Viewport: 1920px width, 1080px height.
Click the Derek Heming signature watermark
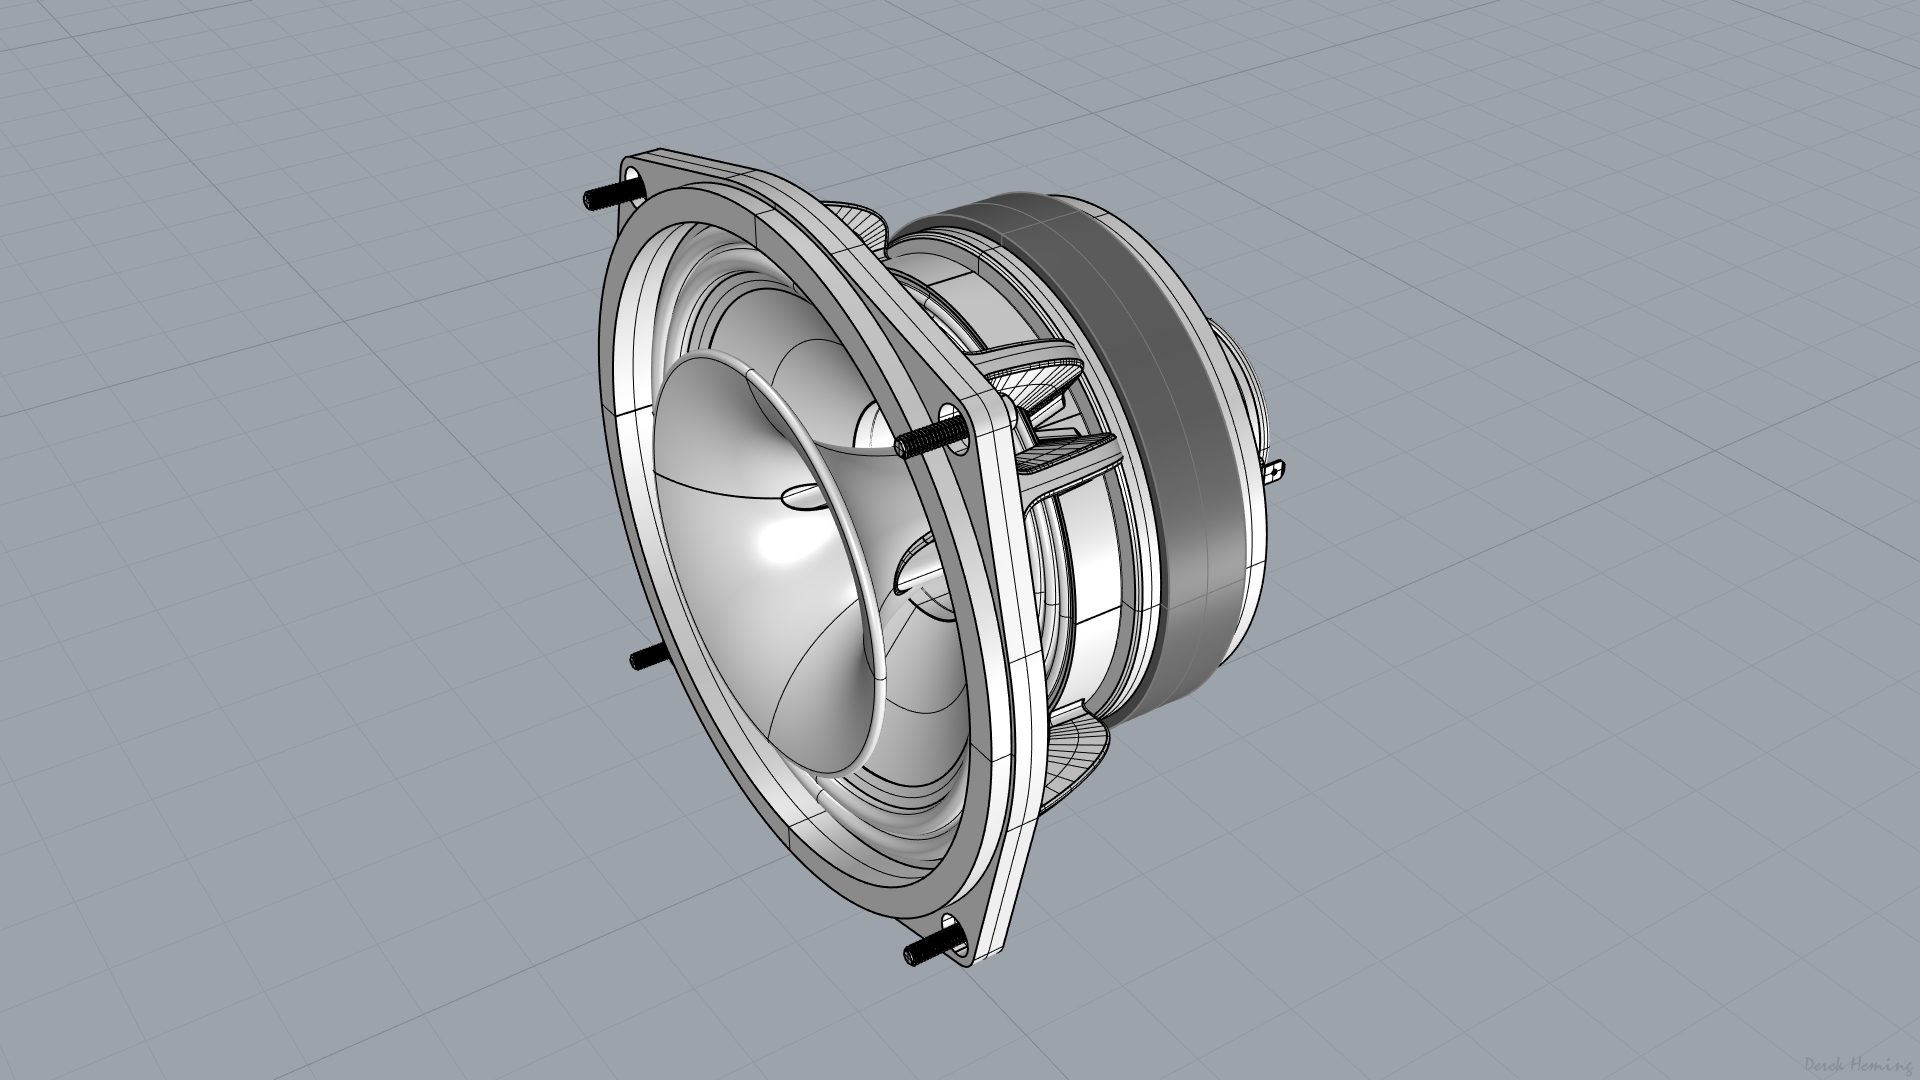pos(1861,1064)
